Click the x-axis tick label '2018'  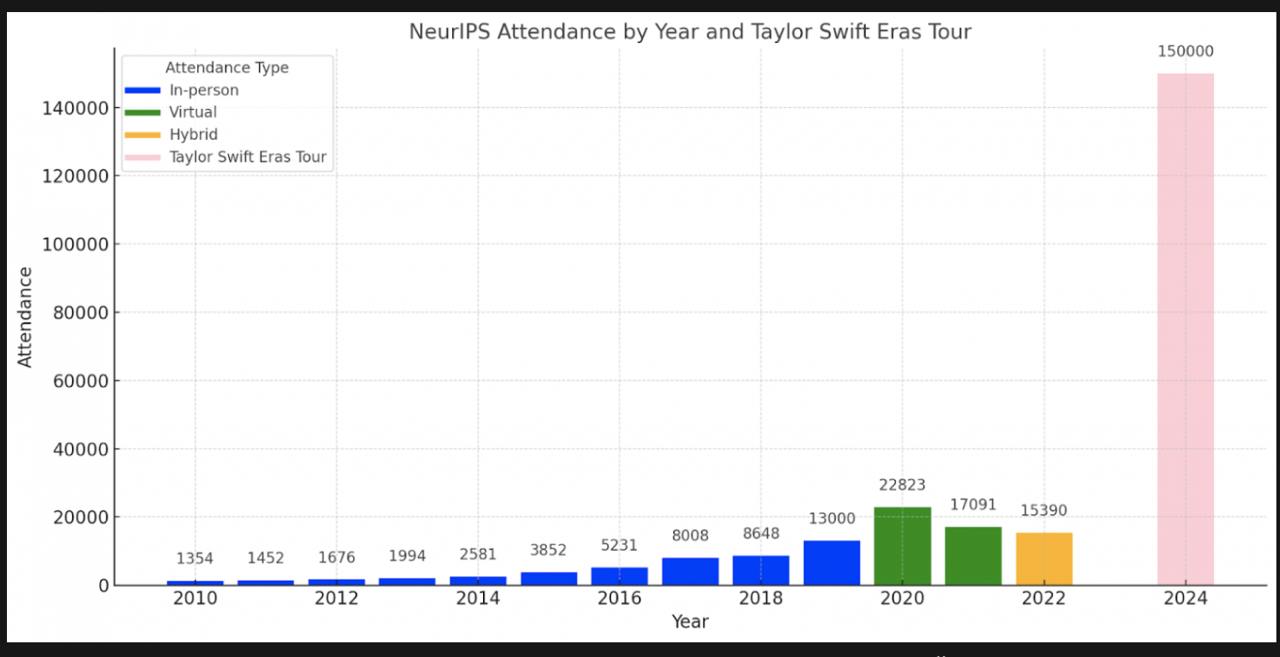click(x=761, y=599)
